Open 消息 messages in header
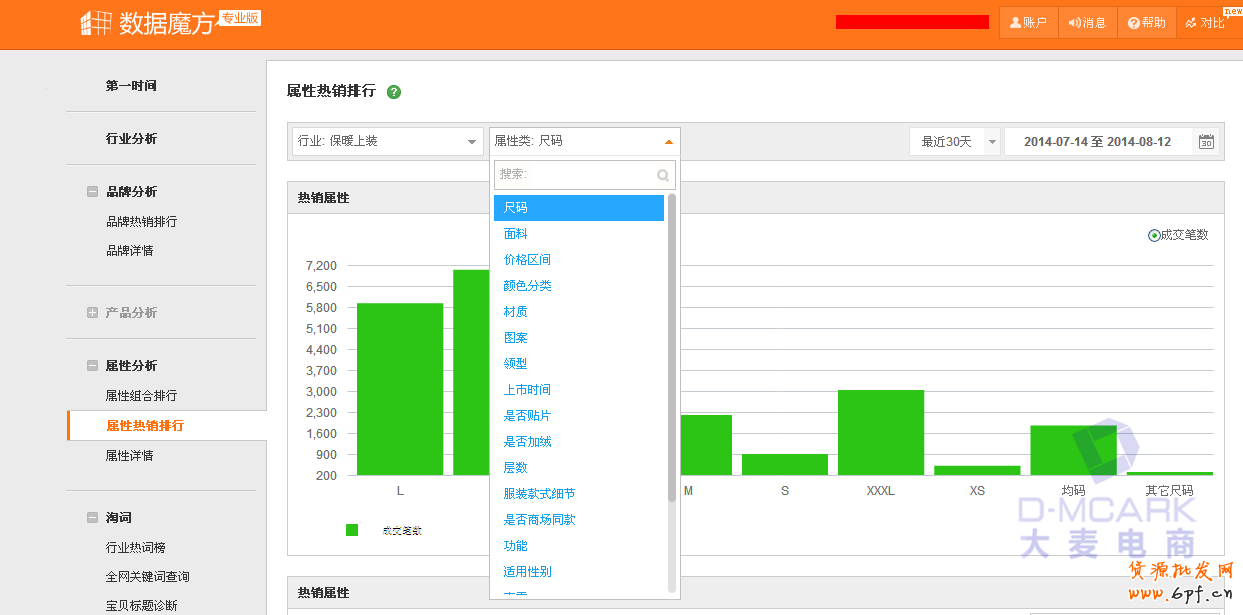This screenshot has height=615, width=1243. [x=1087, y=23]
